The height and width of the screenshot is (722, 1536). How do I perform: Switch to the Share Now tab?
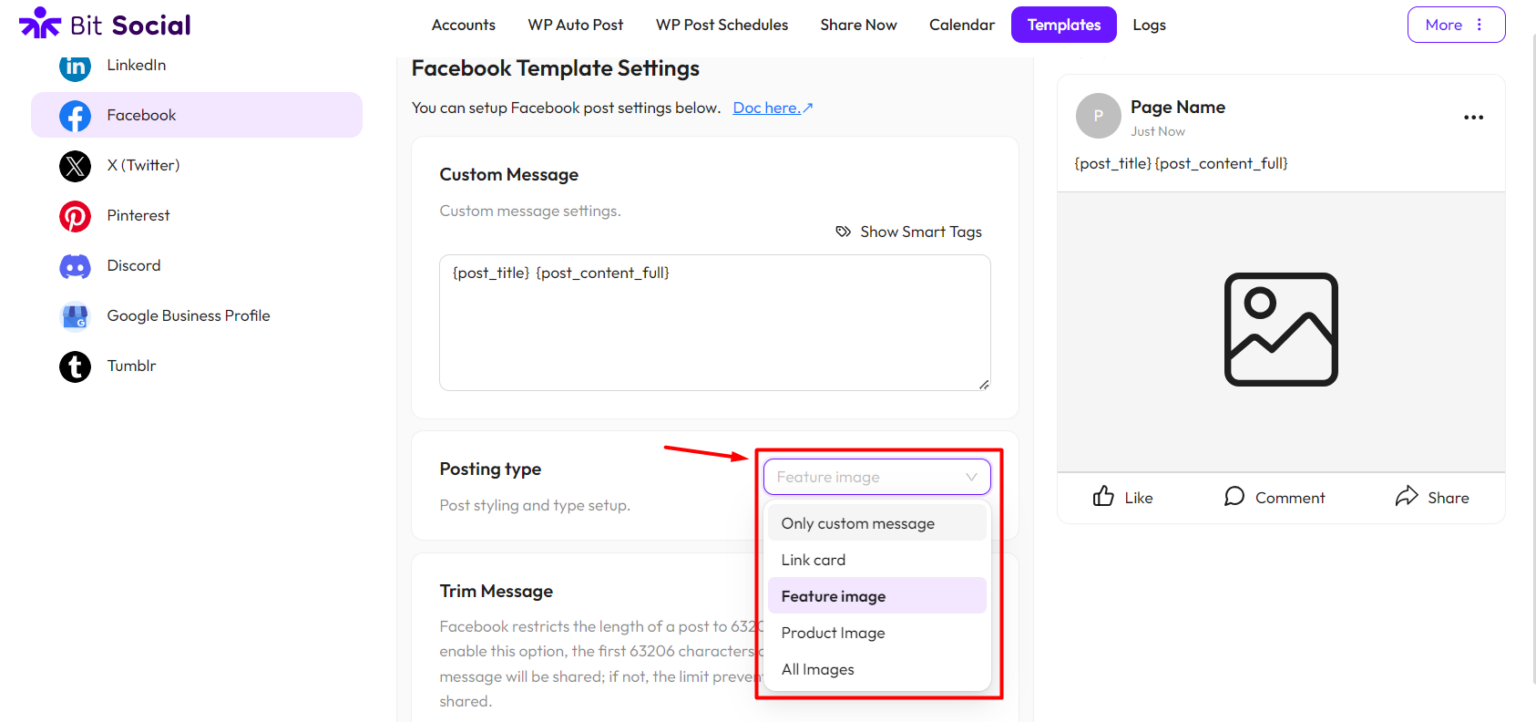pos(858,25)
